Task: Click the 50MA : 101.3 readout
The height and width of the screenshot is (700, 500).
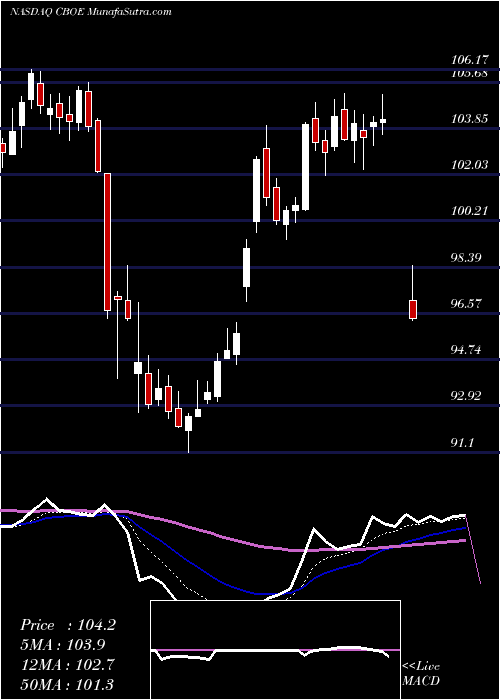Action: pos(67,683)
